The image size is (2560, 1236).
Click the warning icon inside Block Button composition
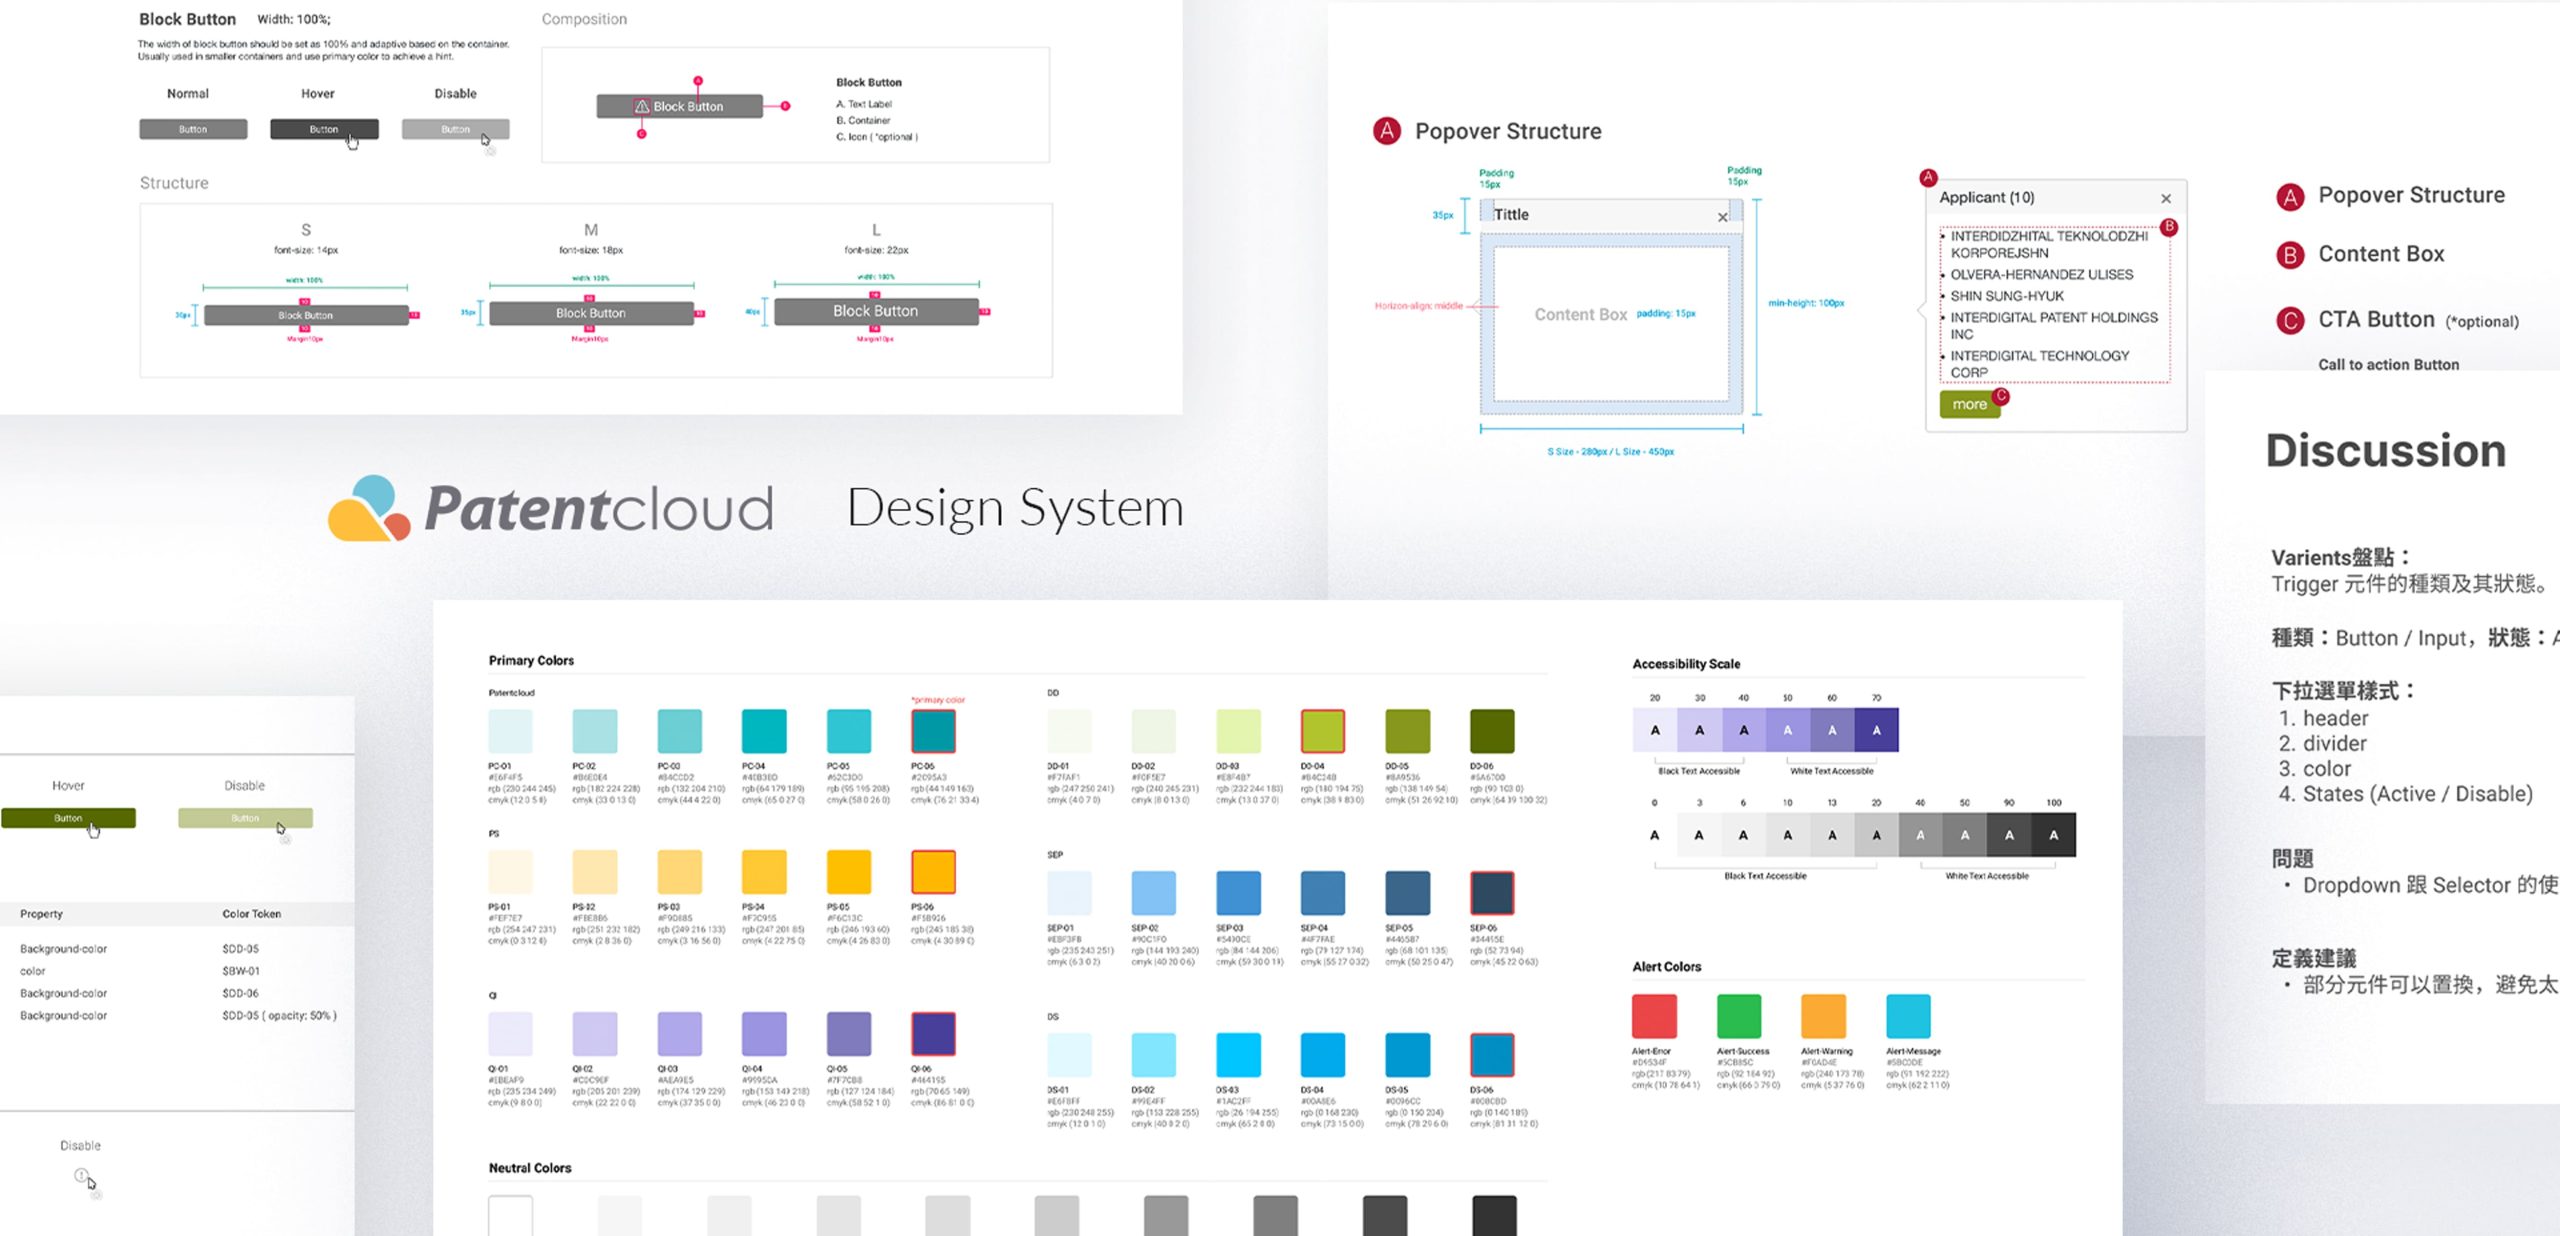[x=642, y=107]
